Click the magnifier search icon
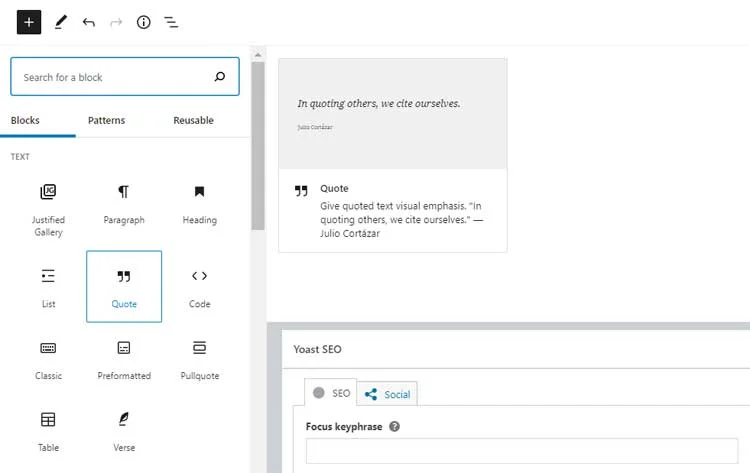This screenshot has width=750, height=473. [x=220, y=77]
